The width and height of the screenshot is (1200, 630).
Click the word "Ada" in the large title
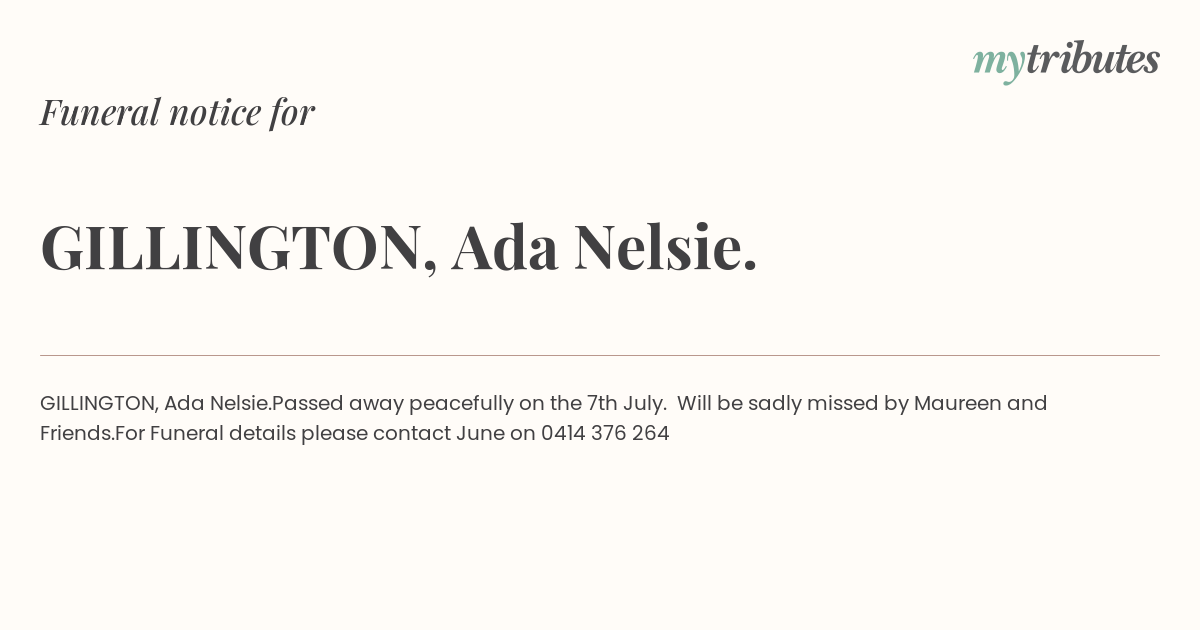coord(505,247)
